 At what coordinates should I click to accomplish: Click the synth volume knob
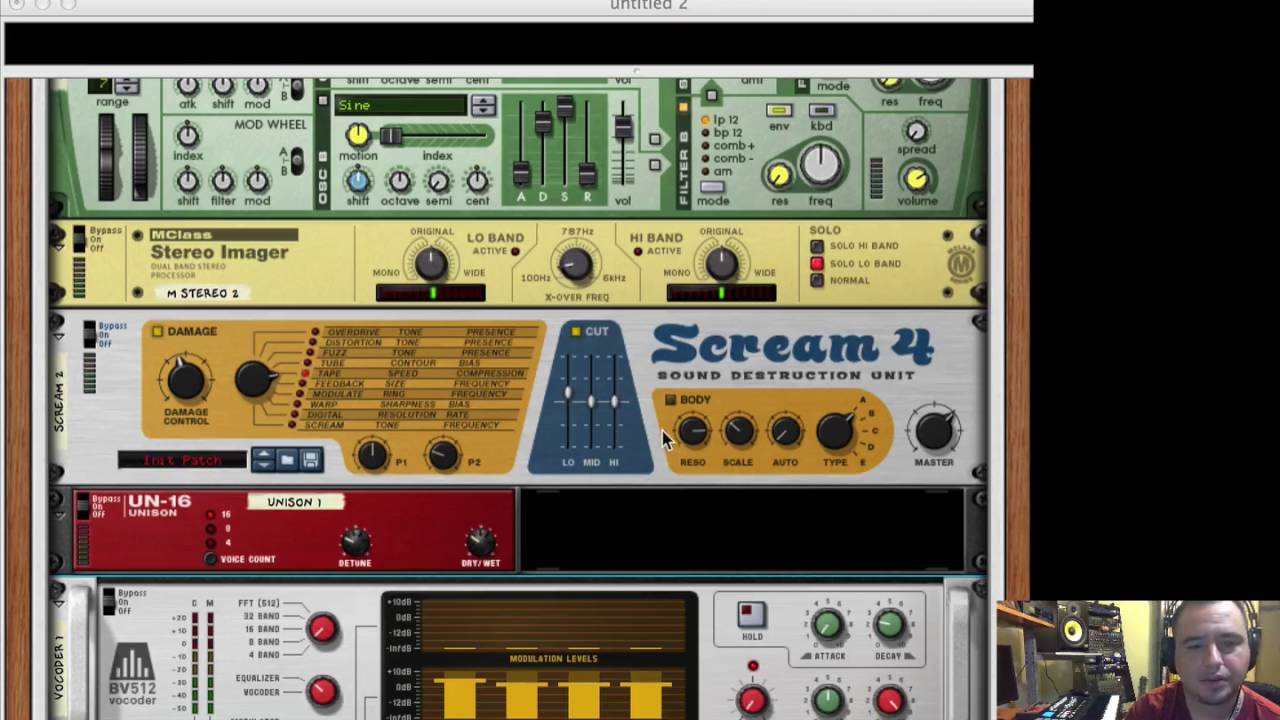(917, 179)
